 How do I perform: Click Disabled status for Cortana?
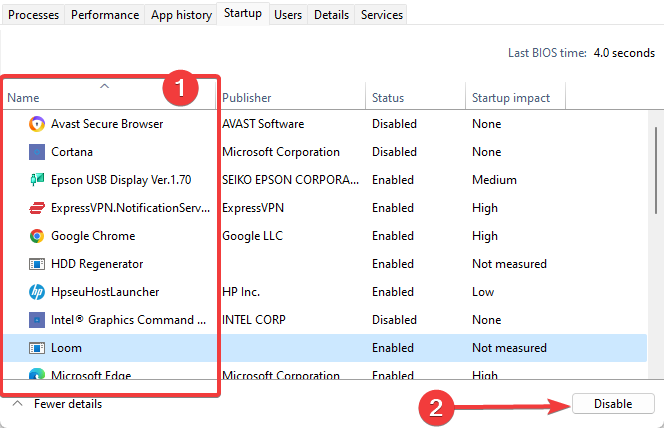[x=394, y=152]
